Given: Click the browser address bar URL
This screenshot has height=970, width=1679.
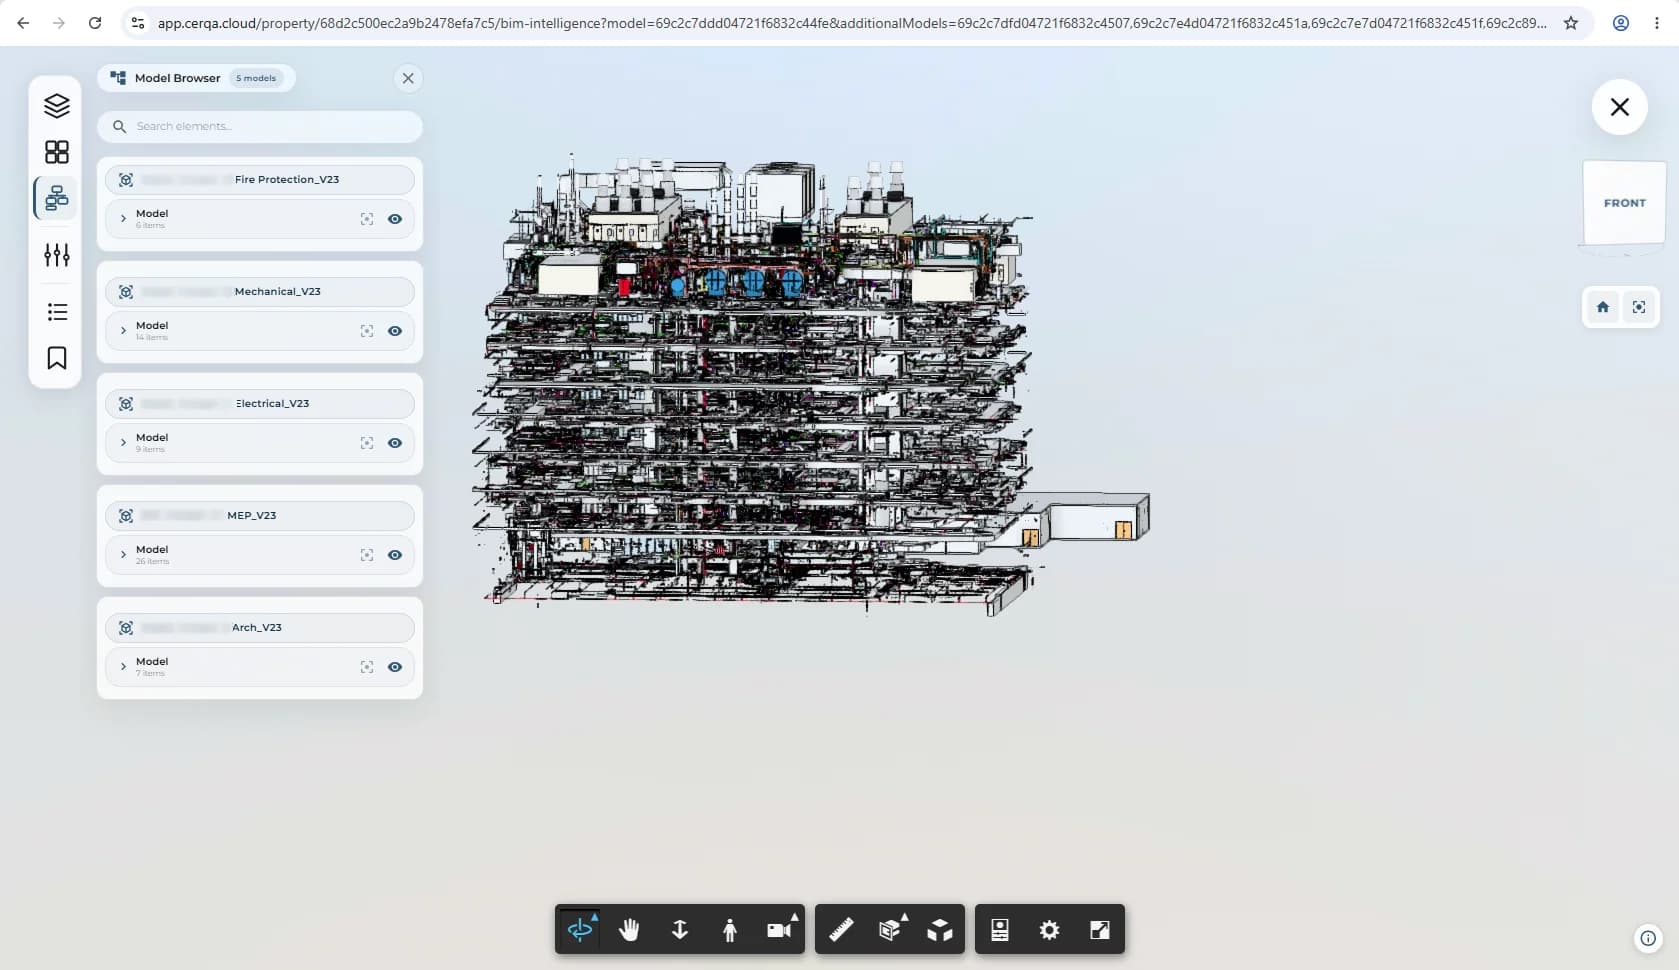Looking at the screenshot, I should pos(851,22).
